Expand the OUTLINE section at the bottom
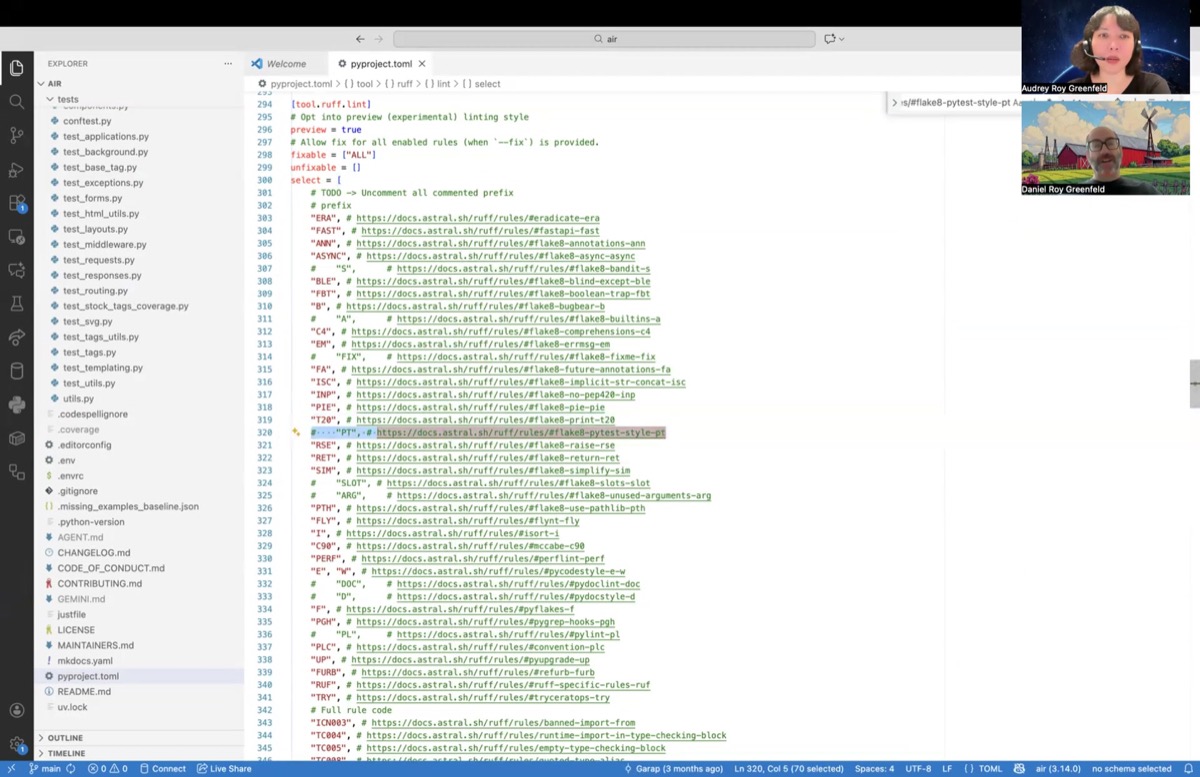 coord(64,737)
